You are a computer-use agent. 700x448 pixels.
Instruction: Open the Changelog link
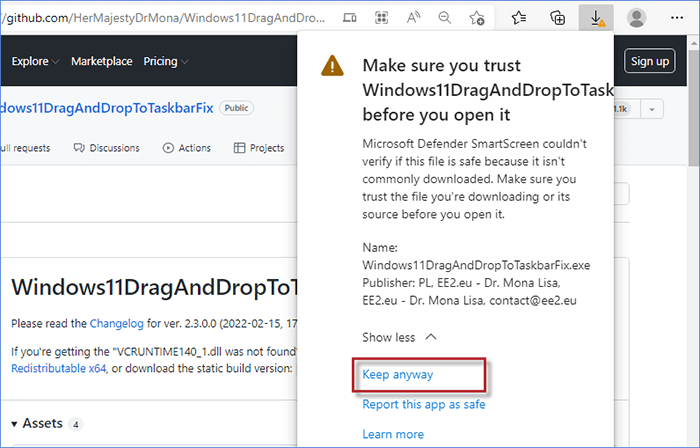117,324
